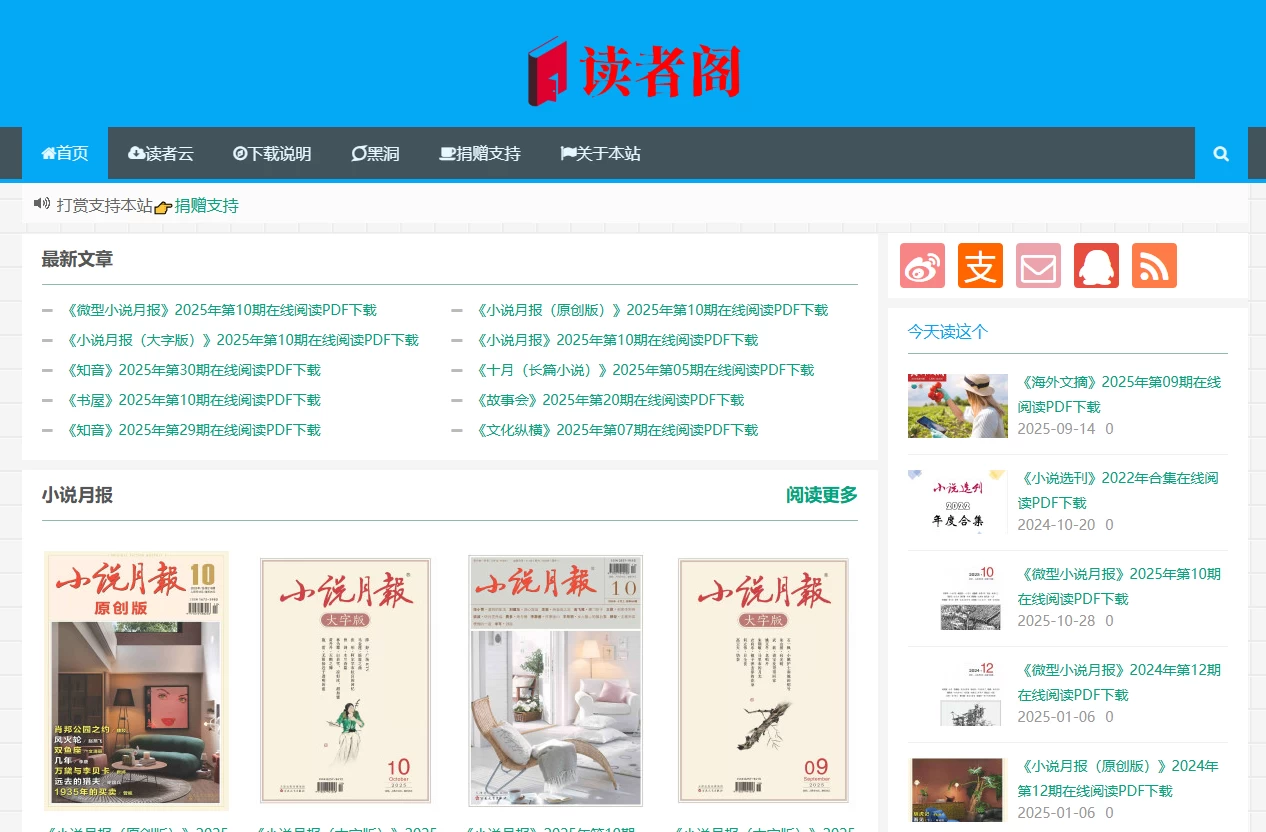Subscribe via the RSS feed icon
This screenshot has height=832, width=1266.
pyautogui.click(x=1154, y=265)
